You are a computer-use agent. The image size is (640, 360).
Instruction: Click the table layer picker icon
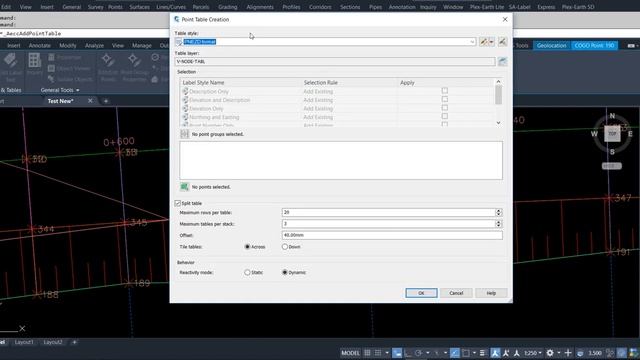502,61
